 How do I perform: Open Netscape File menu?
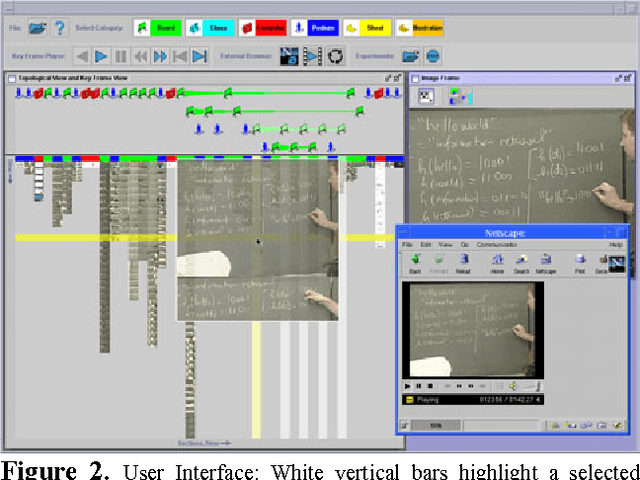(407, 244)
